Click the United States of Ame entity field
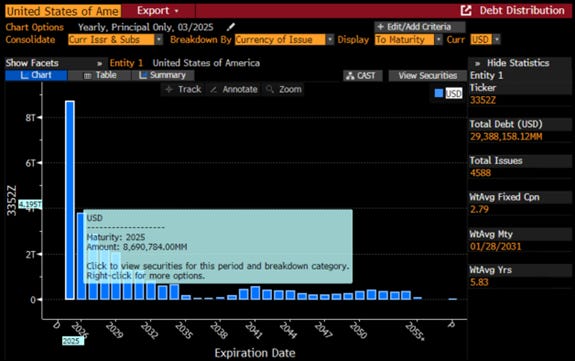Image resolution: width=575 pixels, height=361 pixels. [x=63, y=11]
